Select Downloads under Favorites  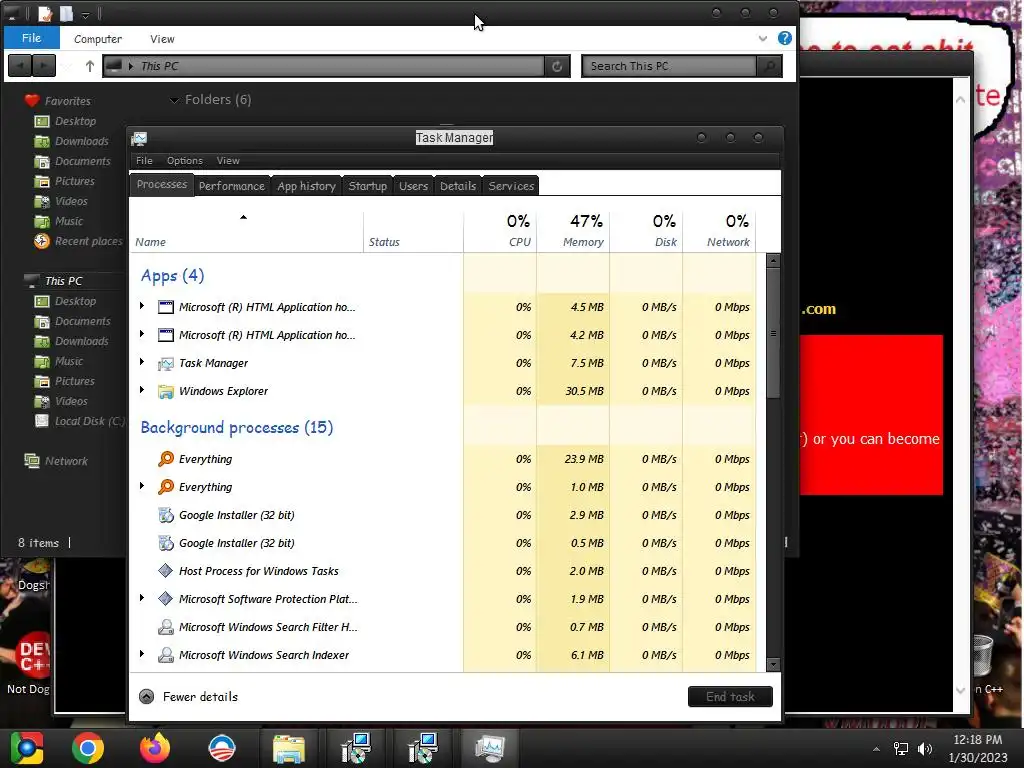(72, 141)
